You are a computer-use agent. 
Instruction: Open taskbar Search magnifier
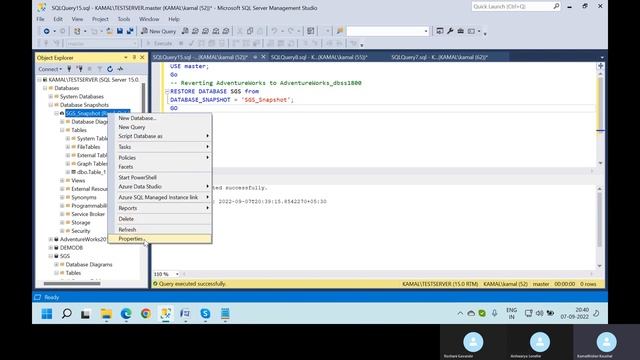67,313
